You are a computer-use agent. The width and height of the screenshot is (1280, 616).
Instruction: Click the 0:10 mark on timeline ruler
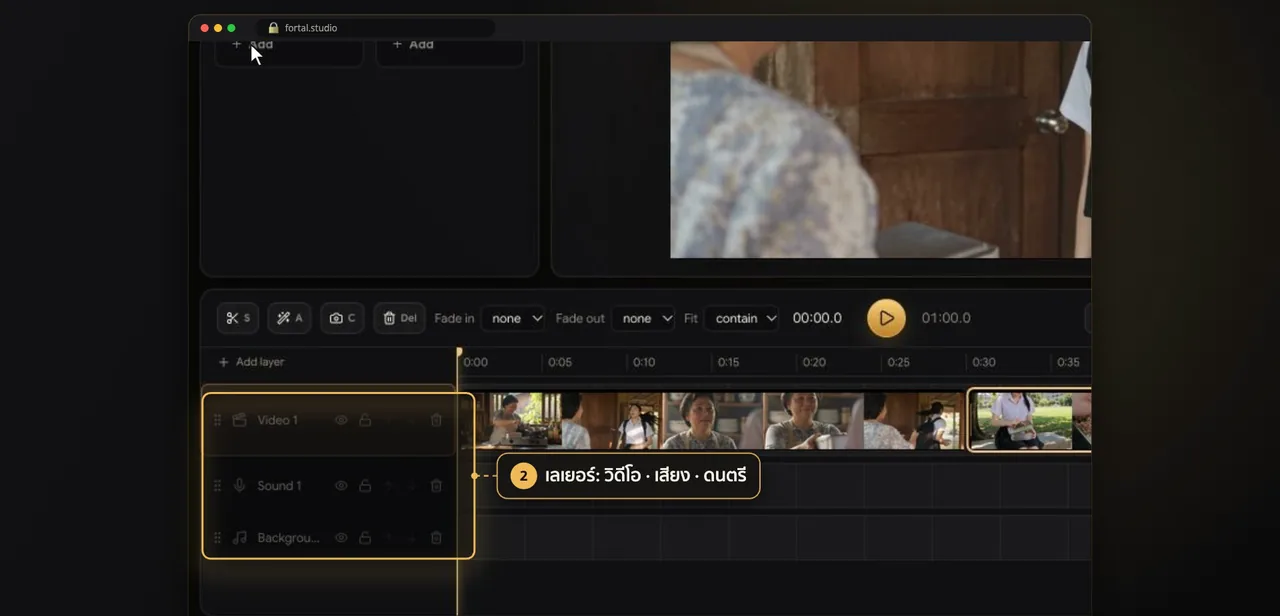click(x=644, y=362)
